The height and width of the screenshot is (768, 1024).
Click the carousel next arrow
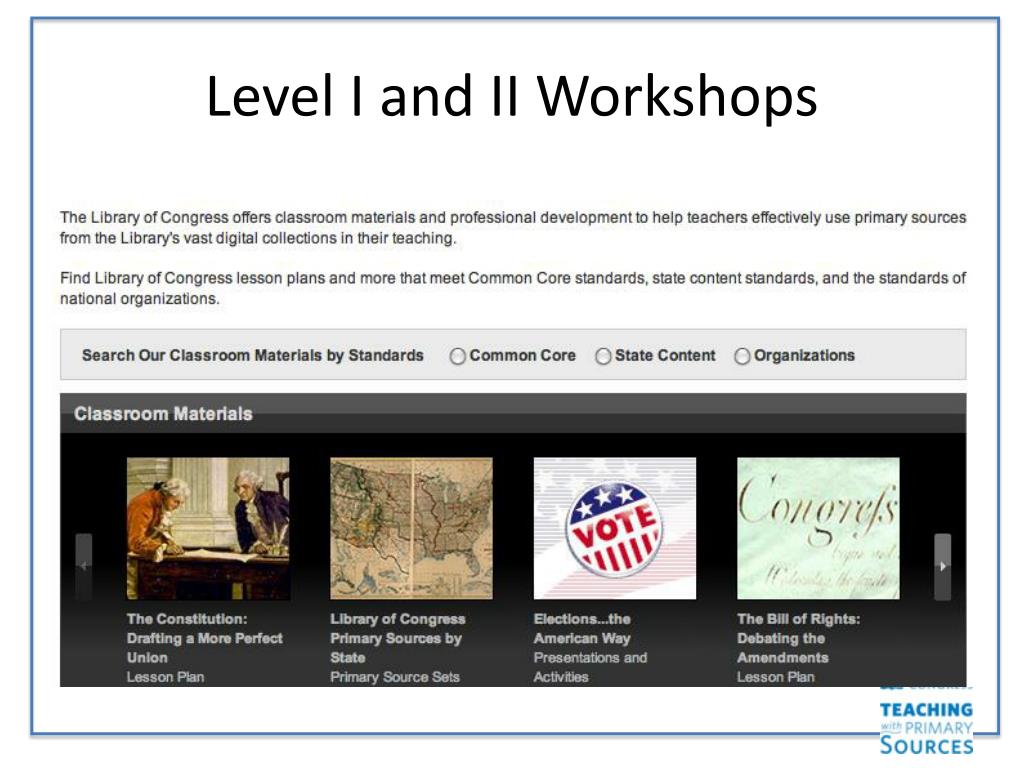pos(942,566)
